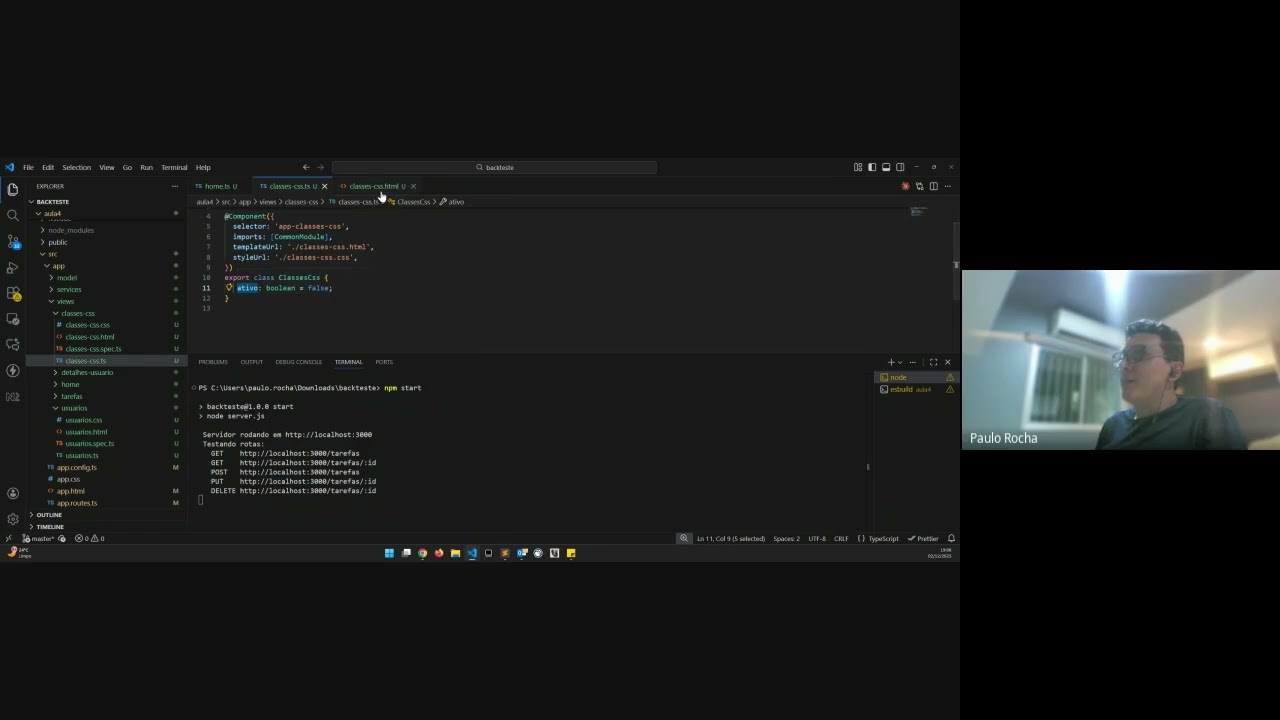
Task: Split the editor to the right
Action: [x=933, y=186]
